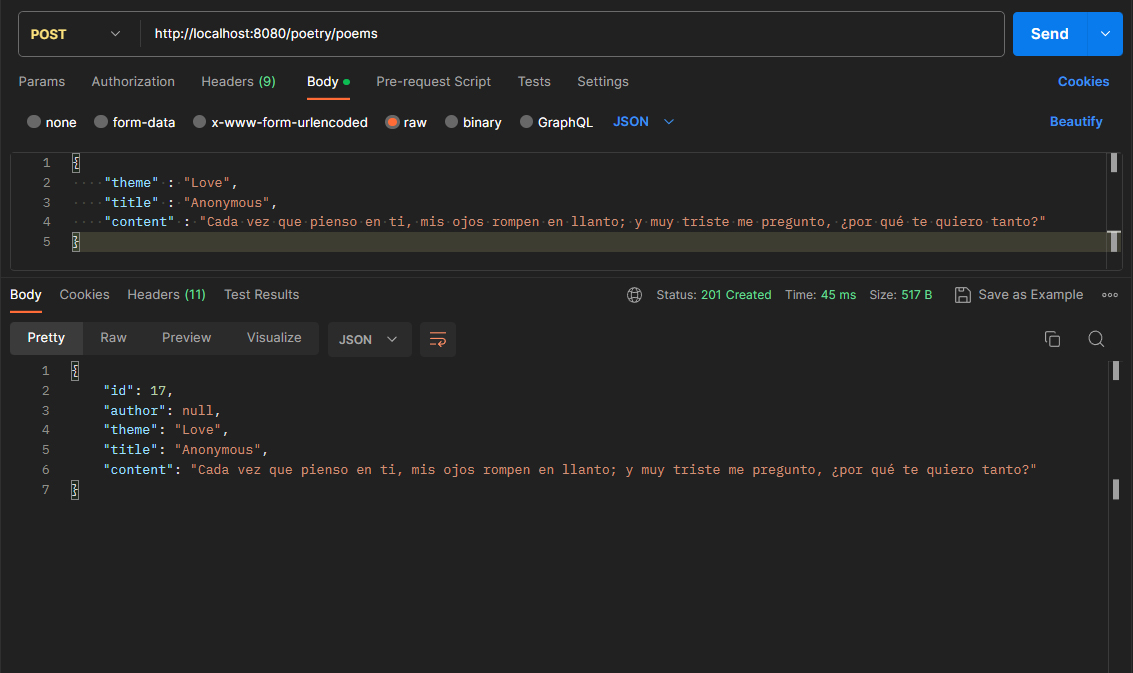The height and width of the screenshot is (673, 1133).
Task: Click the 517 B size value
Action: click(x=916, y=295)
